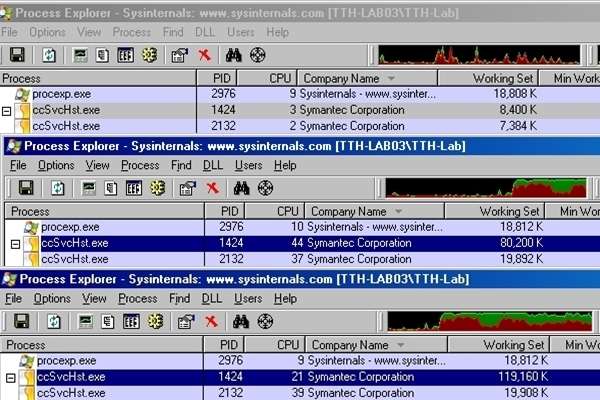The image size is (600, 400).
Task: Collapse ccSvcHst.exe 1424 tree in top window
Action: [x=7, y=111]
